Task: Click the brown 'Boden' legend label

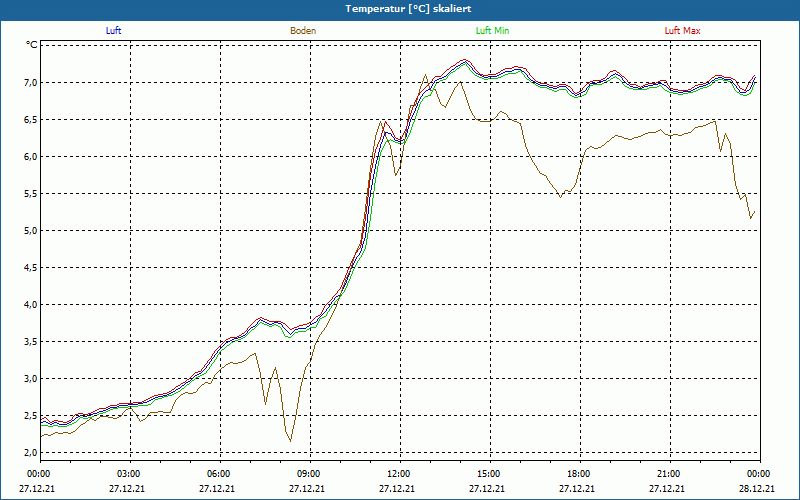Action: tap(303, 31)
